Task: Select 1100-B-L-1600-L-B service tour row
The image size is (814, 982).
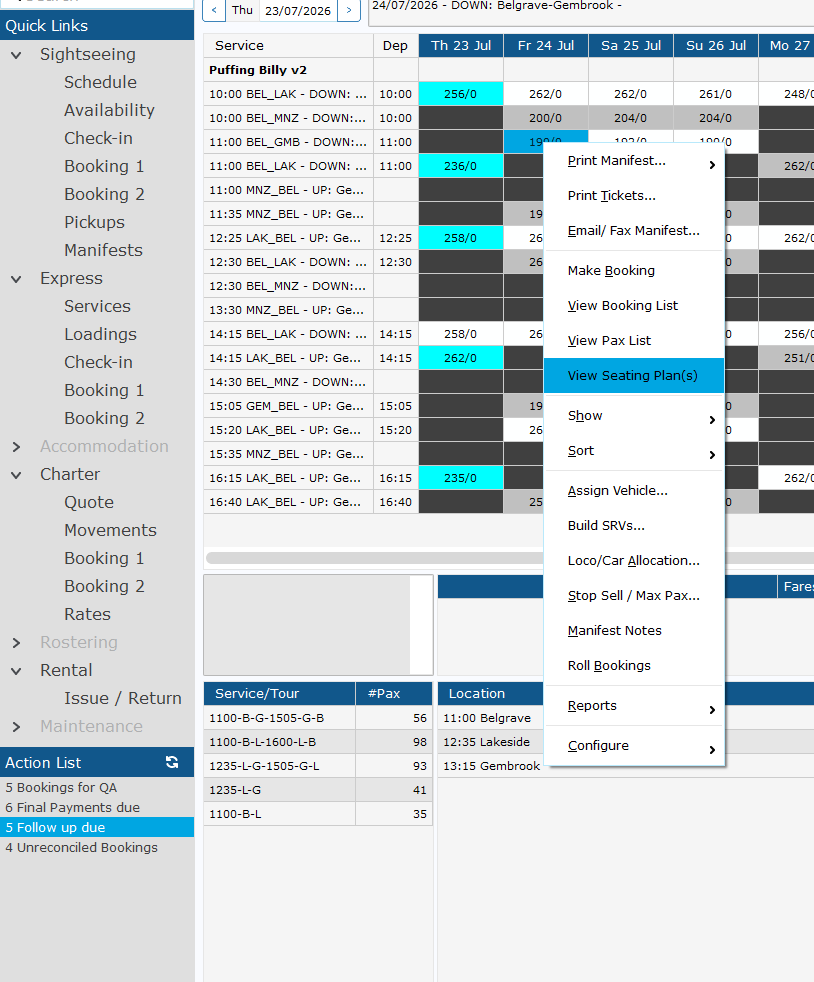Action: [317, 742]
